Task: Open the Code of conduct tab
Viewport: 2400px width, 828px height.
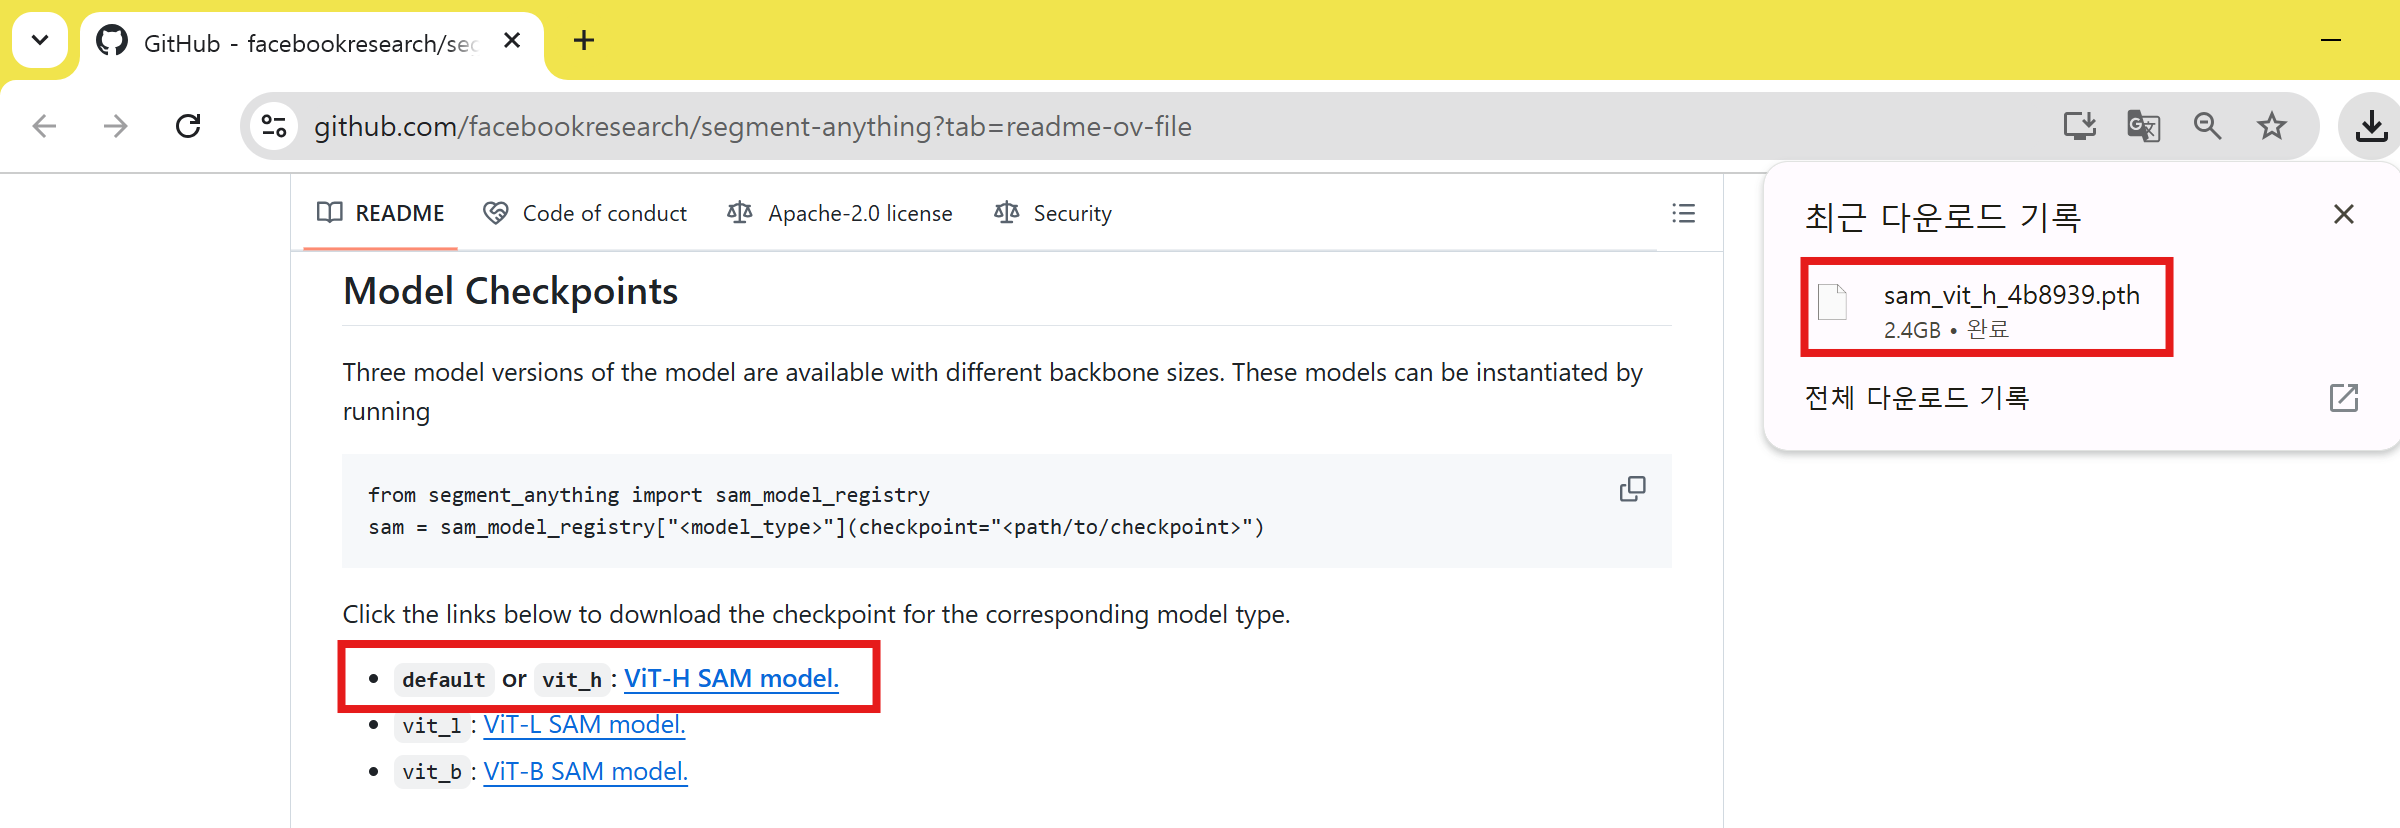Action: point(585,213)
